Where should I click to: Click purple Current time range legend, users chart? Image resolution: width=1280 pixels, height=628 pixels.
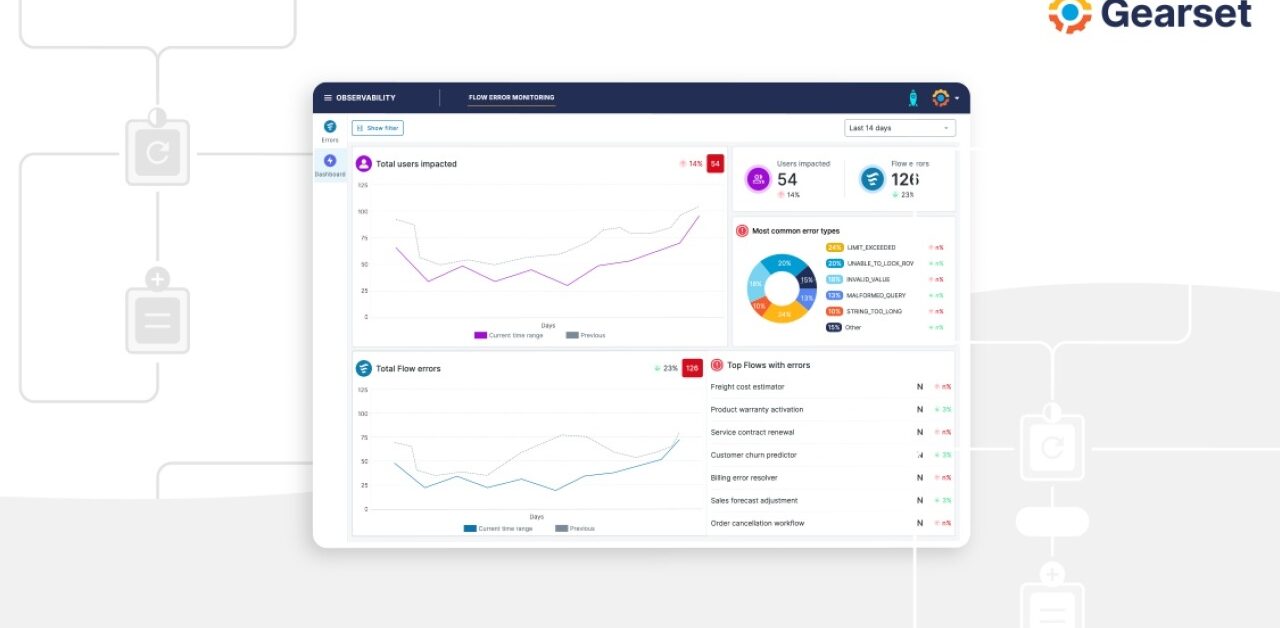click(508, 335)
